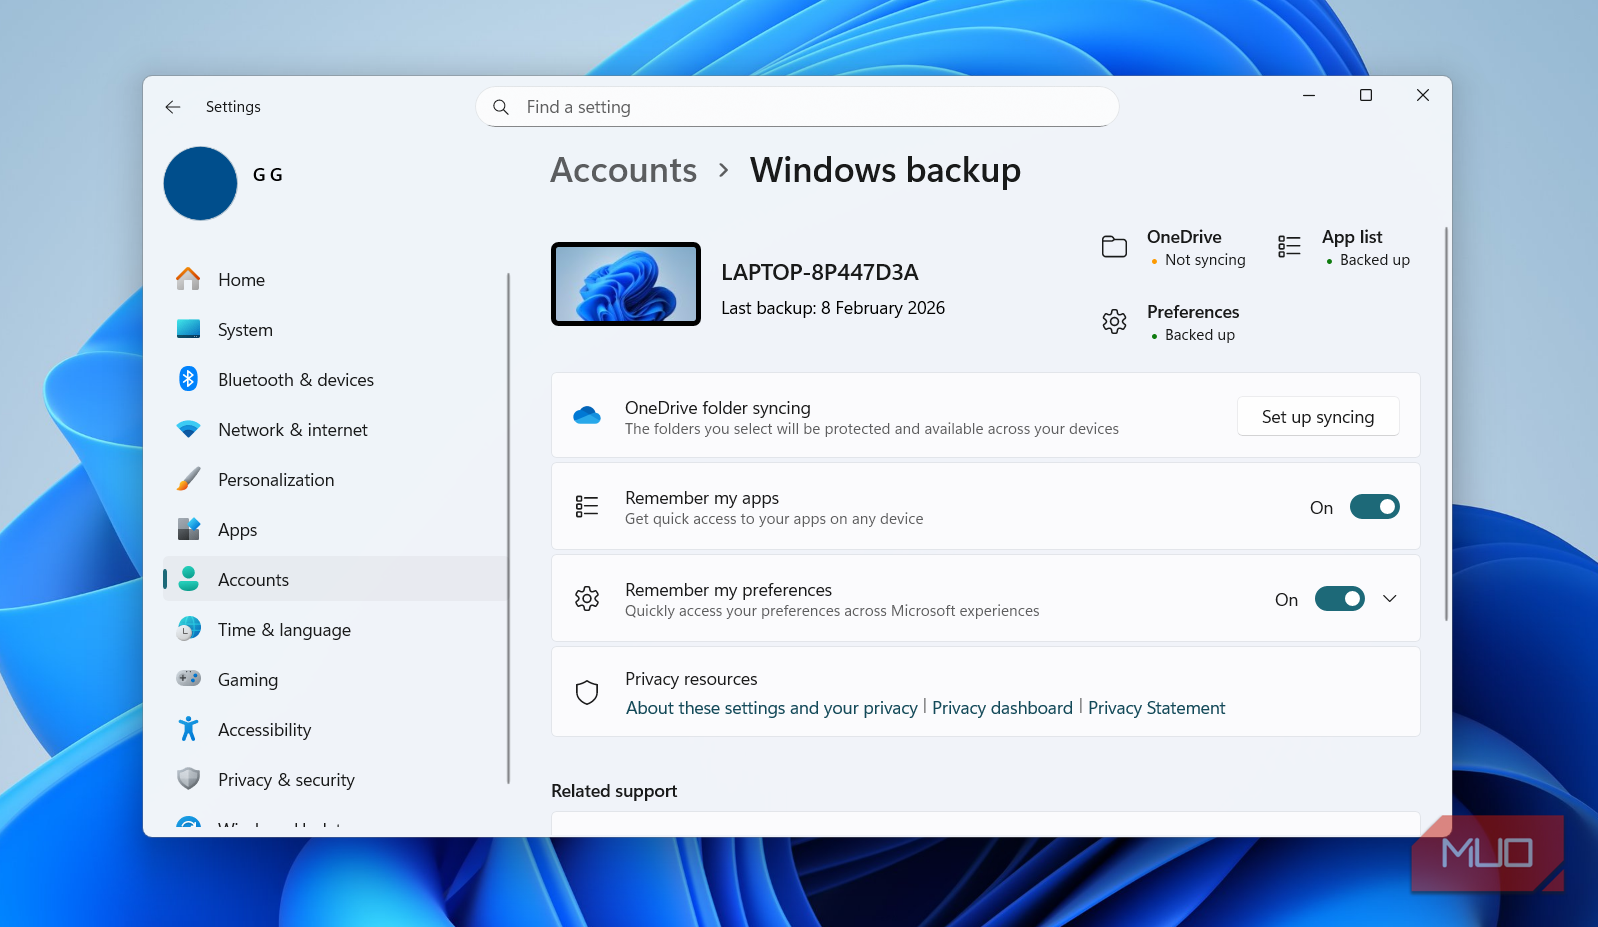The height and width of the screenshot is (927, 1598).
Task: Go to Apps settings section
Action: tap(238, 530)
